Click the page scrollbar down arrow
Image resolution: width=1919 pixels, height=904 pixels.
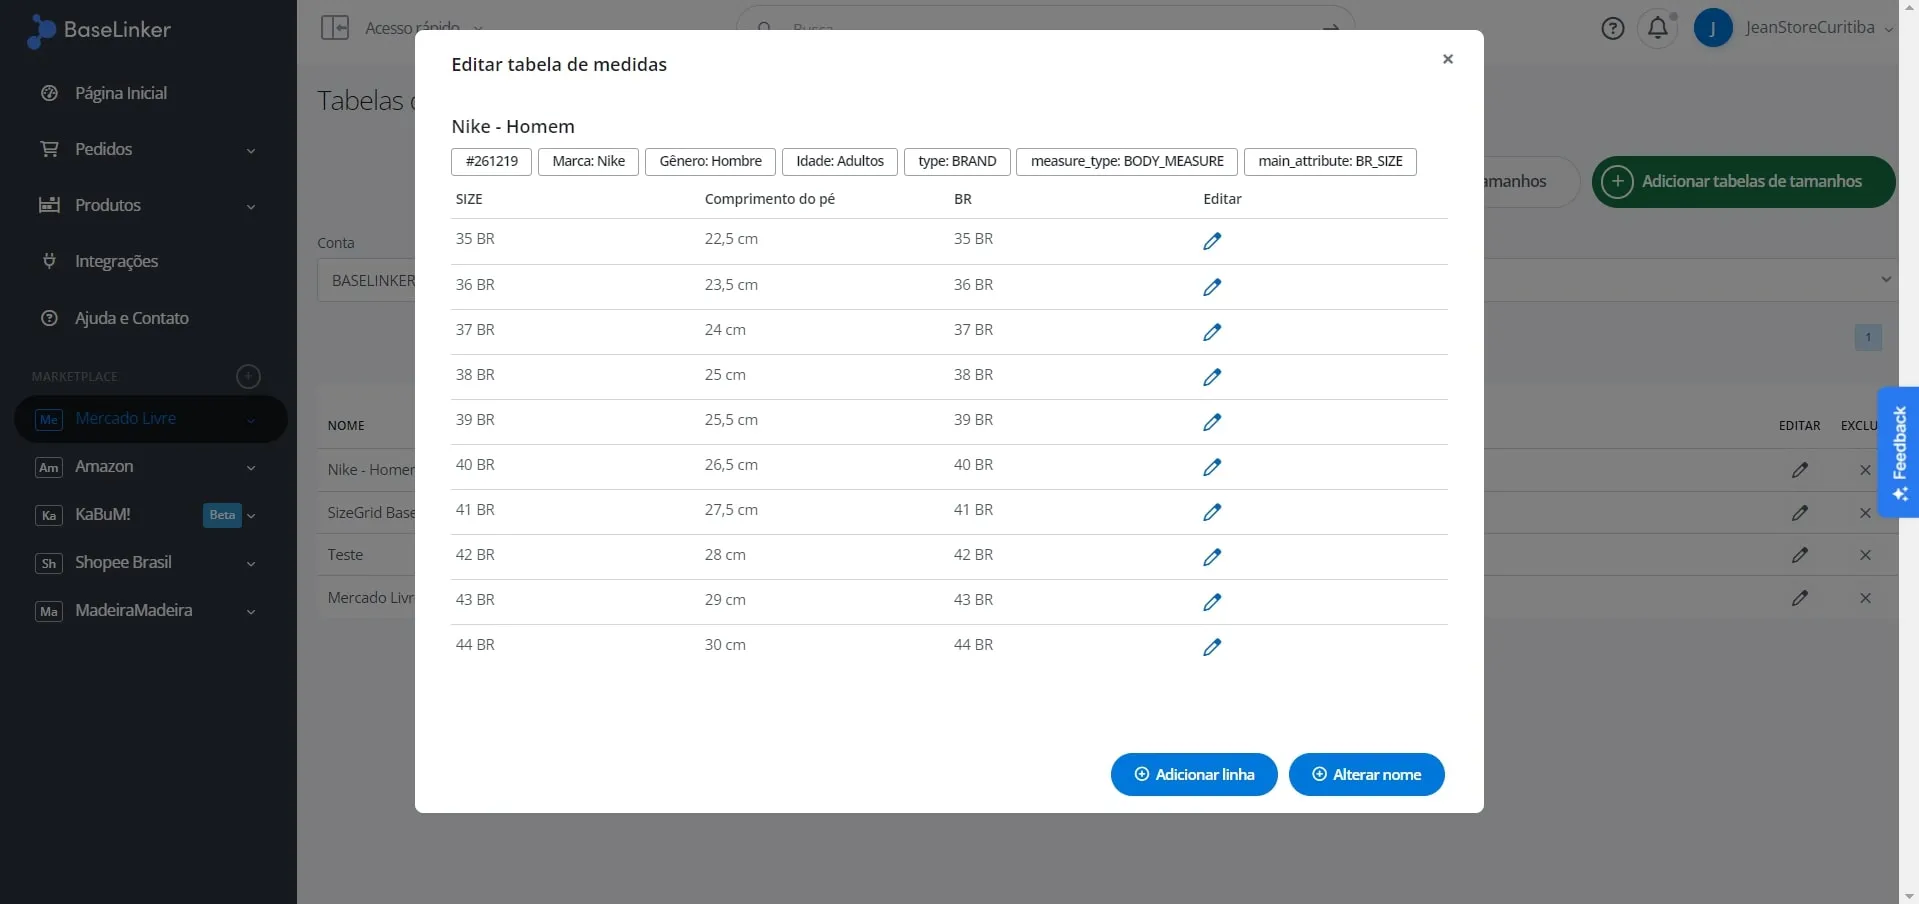1909,896
